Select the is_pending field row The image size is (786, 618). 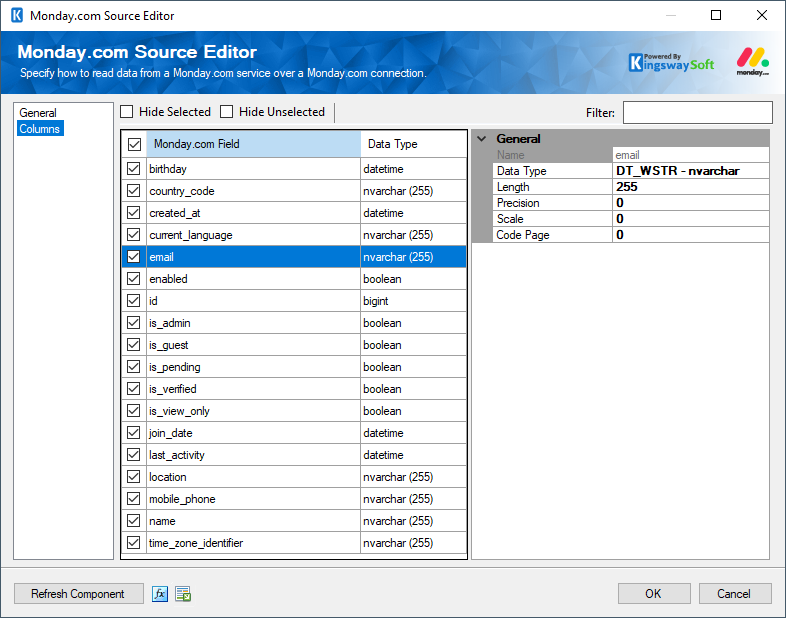coord(294,367)
